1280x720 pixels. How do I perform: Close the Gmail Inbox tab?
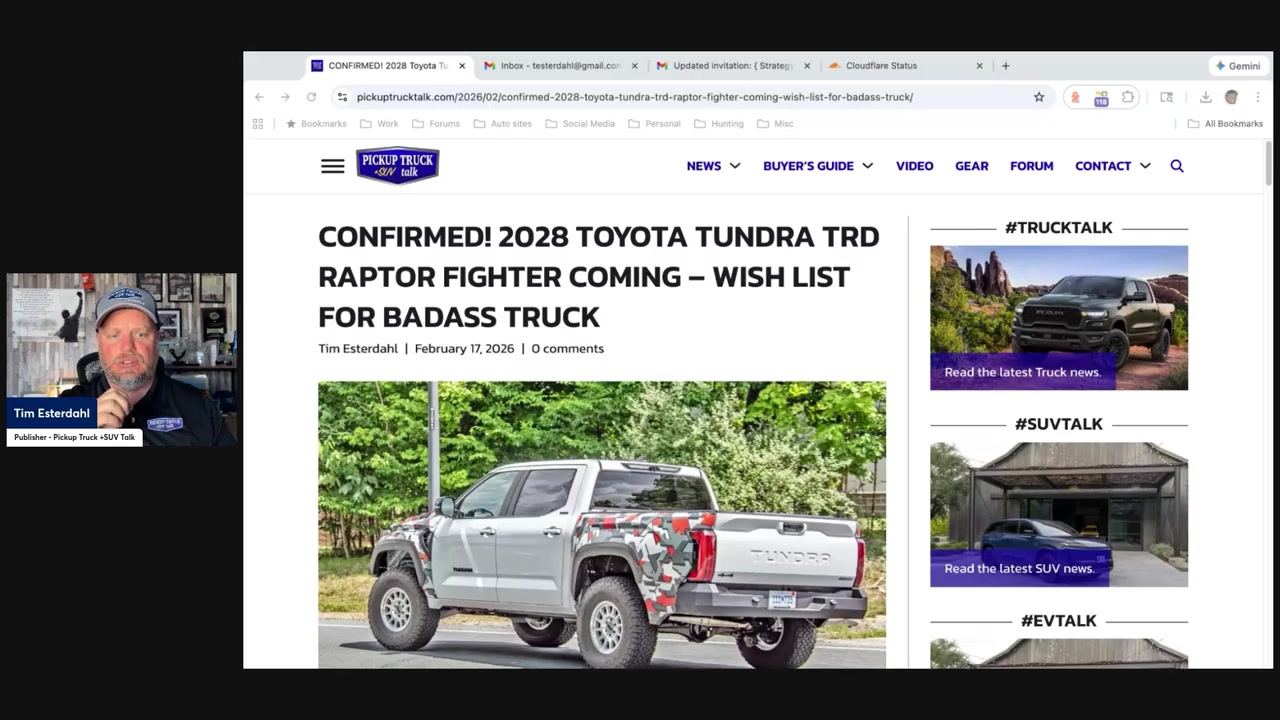(634, 66)
